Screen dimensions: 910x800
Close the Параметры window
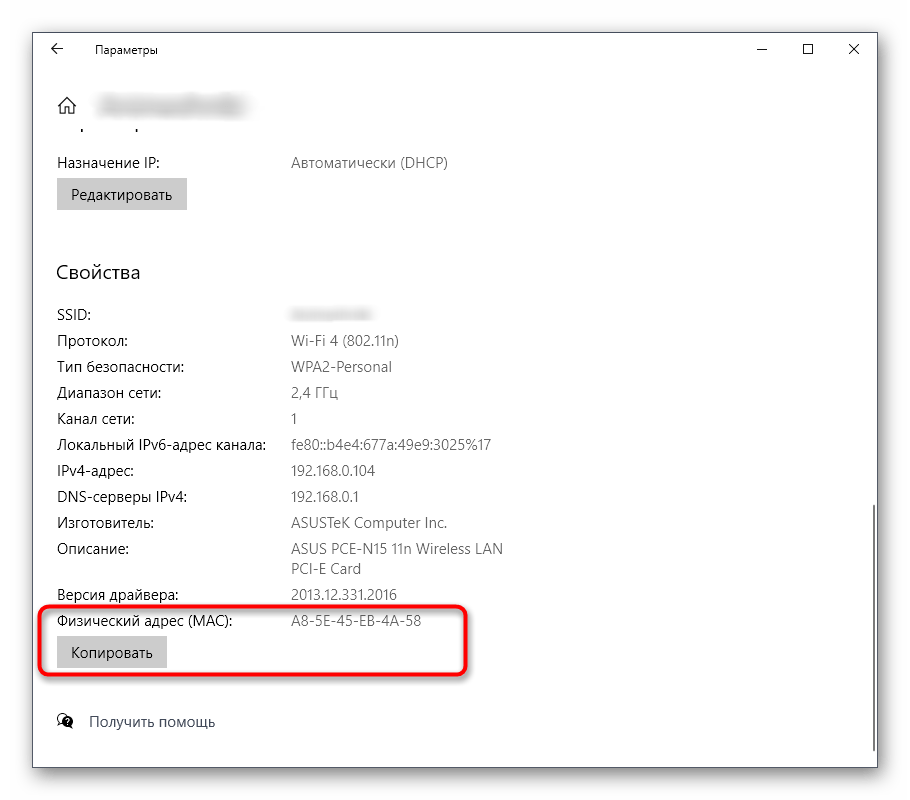[854, 49]
